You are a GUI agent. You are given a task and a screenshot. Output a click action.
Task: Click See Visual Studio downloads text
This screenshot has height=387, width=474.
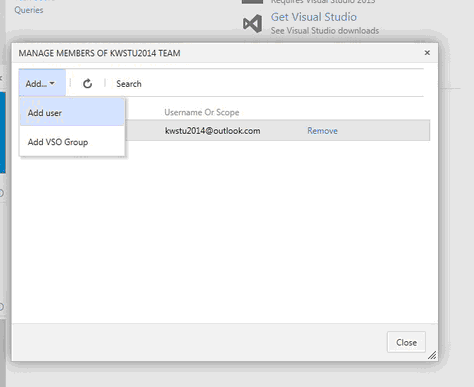click(x=325, y=31)
